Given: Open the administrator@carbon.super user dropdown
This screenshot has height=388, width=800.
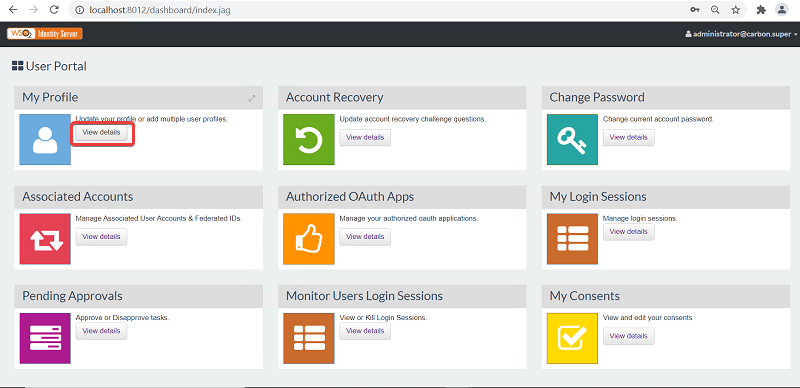Looking at the screenshot, I should point(741,34).
